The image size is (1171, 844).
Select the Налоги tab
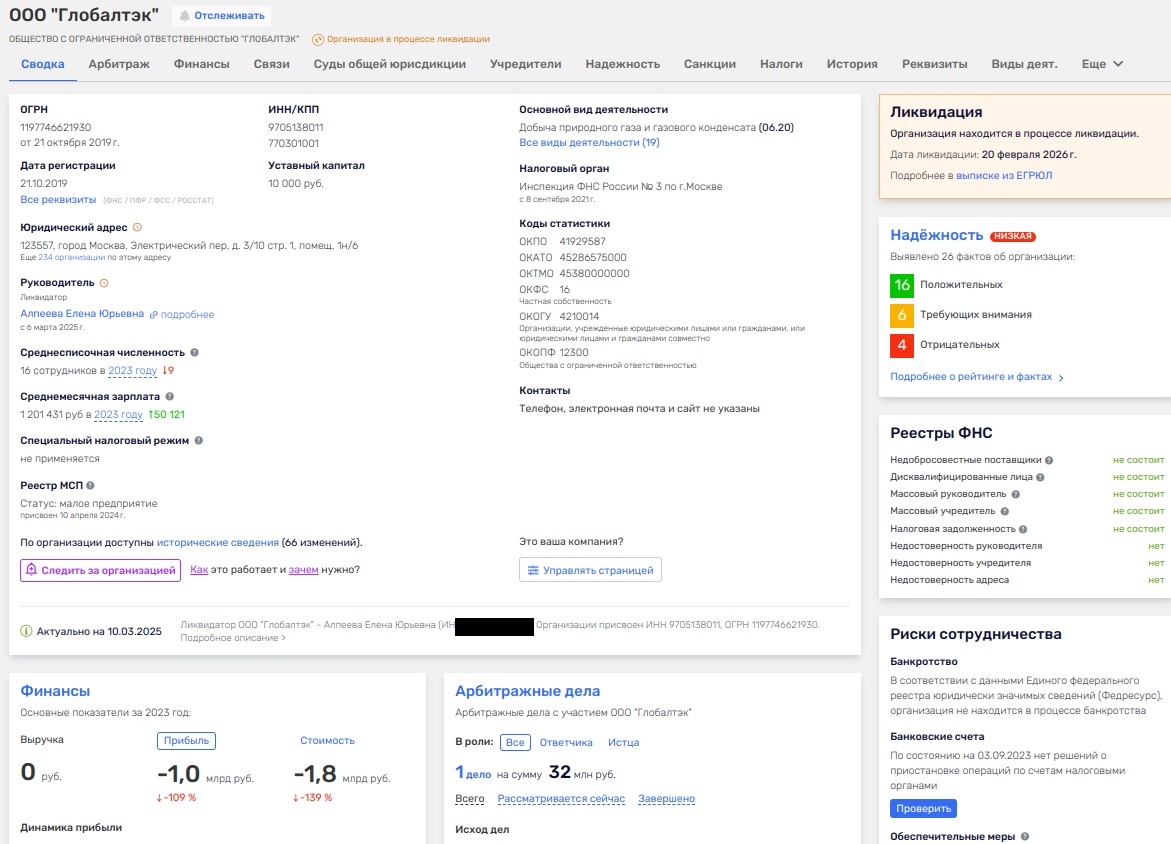781,64
